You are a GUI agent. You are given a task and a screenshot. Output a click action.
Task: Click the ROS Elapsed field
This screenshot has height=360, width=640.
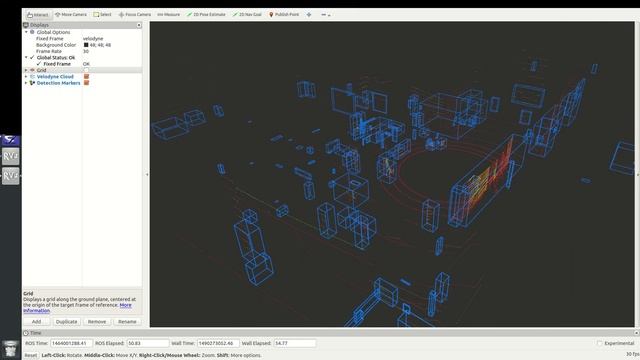(148, 343)
